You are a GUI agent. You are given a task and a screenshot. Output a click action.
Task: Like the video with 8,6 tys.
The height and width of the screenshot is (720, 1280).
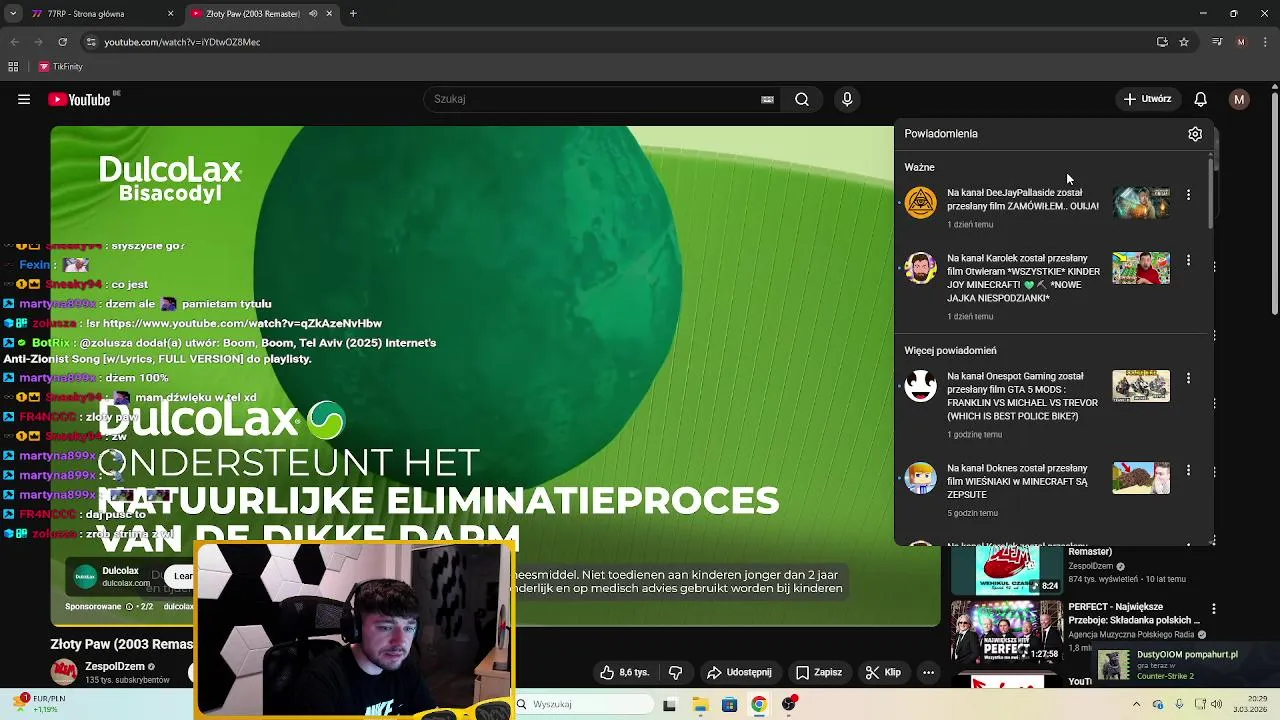[x=625, y=673]
